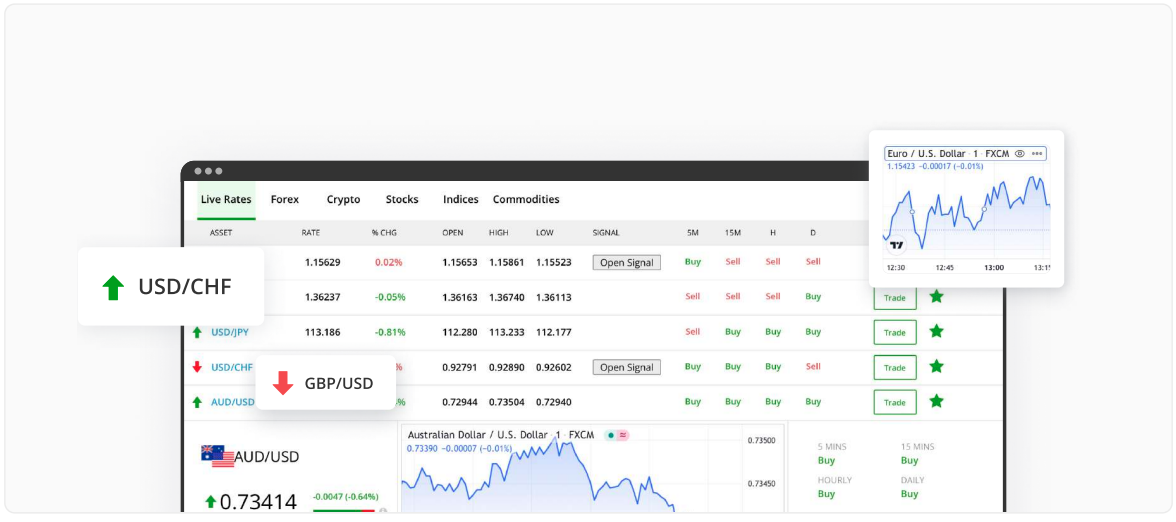Click the large red arrow on the GBP/USD card
This screenshot has height=522, width=1176.
(x=283, y=383)
